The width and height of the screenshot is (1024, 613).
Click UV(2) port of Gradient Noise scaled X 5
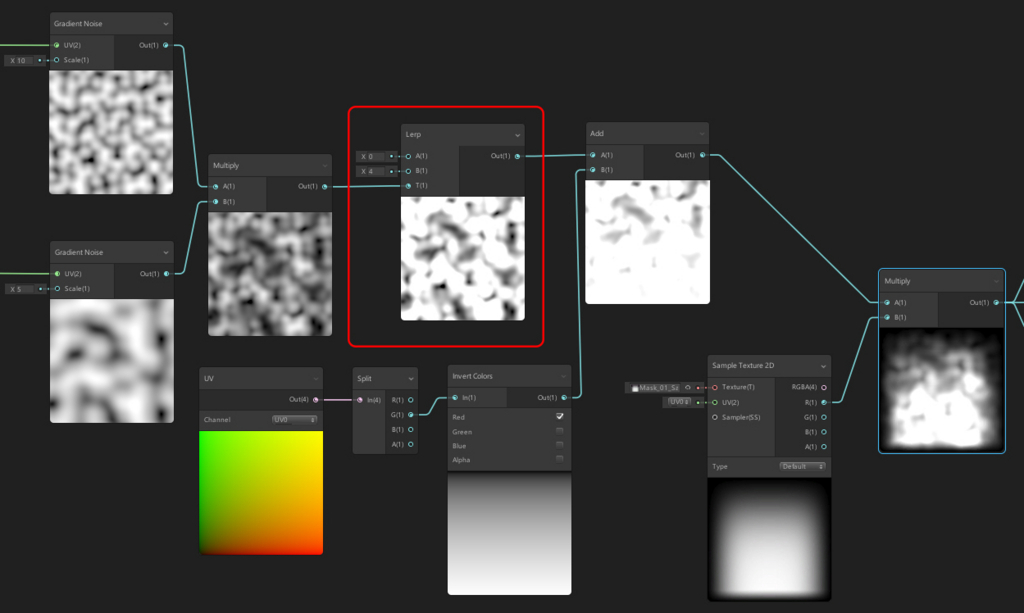point(57,274)
